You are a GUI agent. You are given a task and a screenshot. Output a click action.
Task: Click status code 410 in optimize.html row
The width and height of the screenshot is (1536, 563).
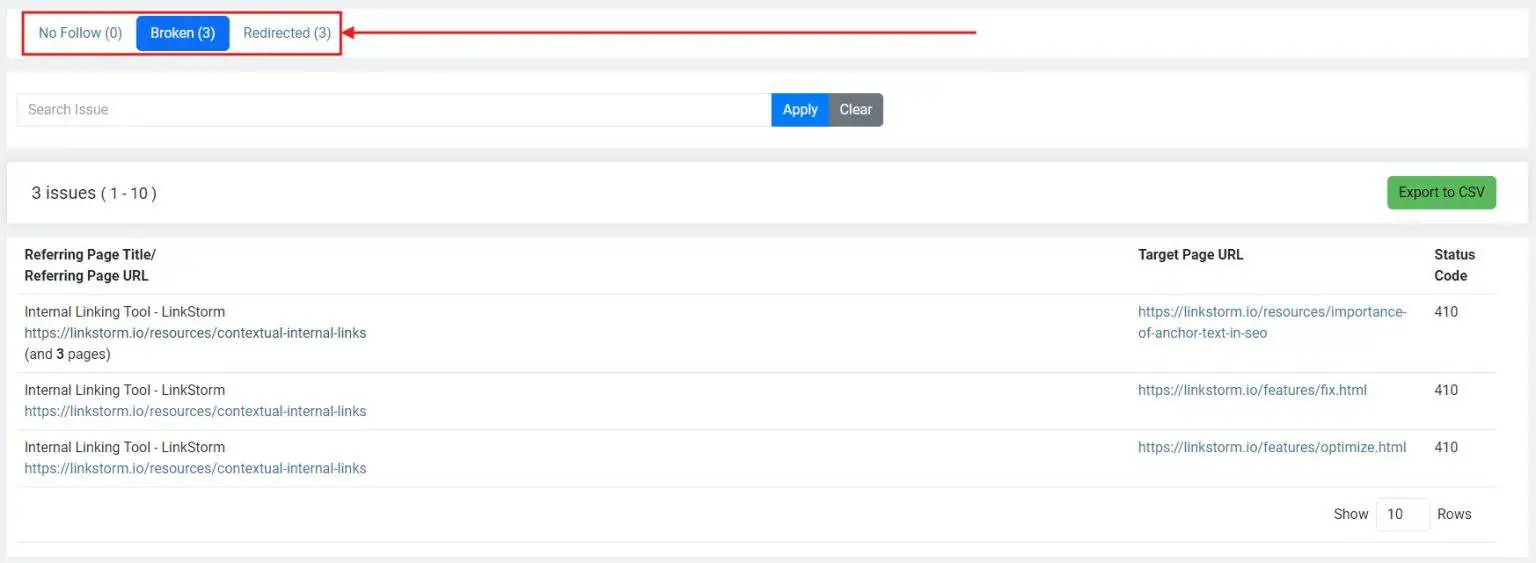tap(1446, 447)
